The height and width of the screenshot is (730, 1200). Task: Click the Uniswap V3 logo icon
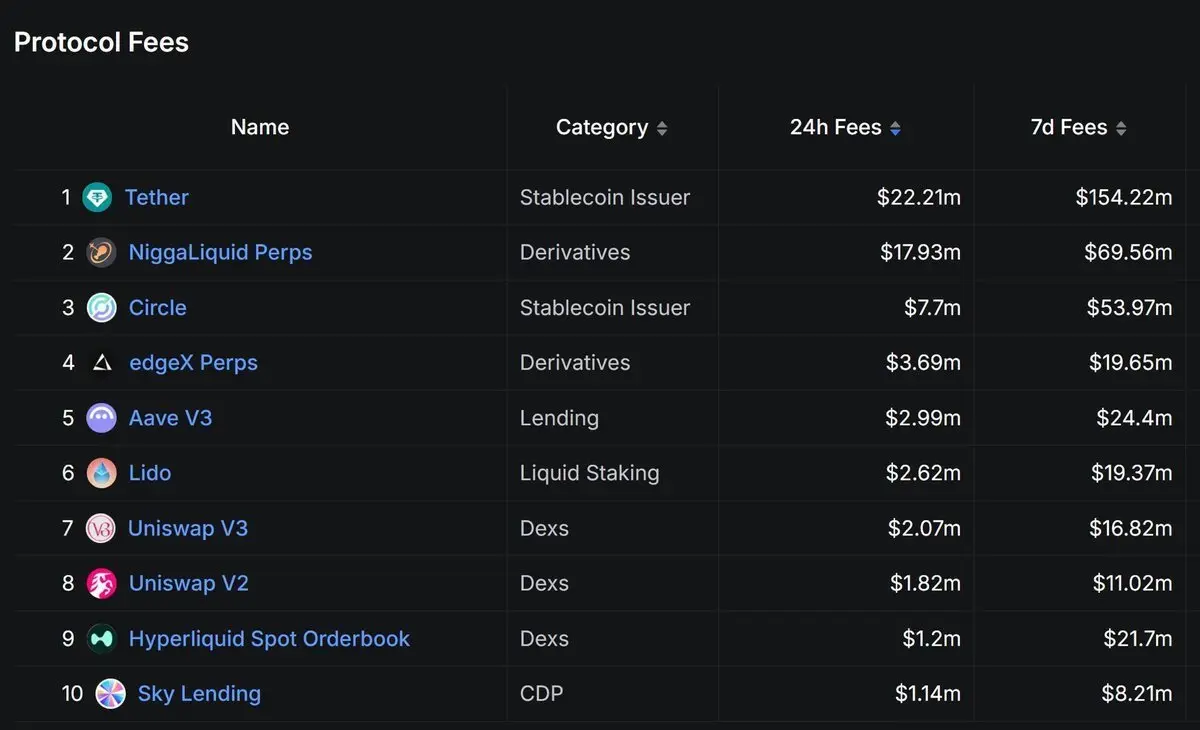coord(101,528)
